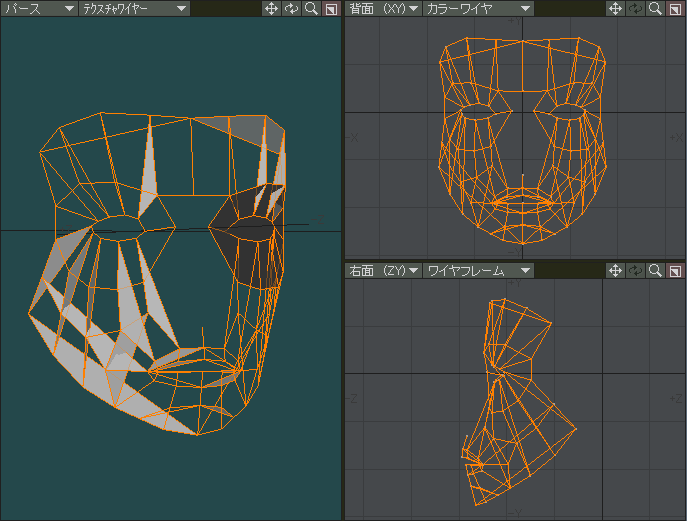This screenshot has width=687, height=521.
Task: Maximize the 背面 (XY) viewport
Action: (x=676, y=8)
